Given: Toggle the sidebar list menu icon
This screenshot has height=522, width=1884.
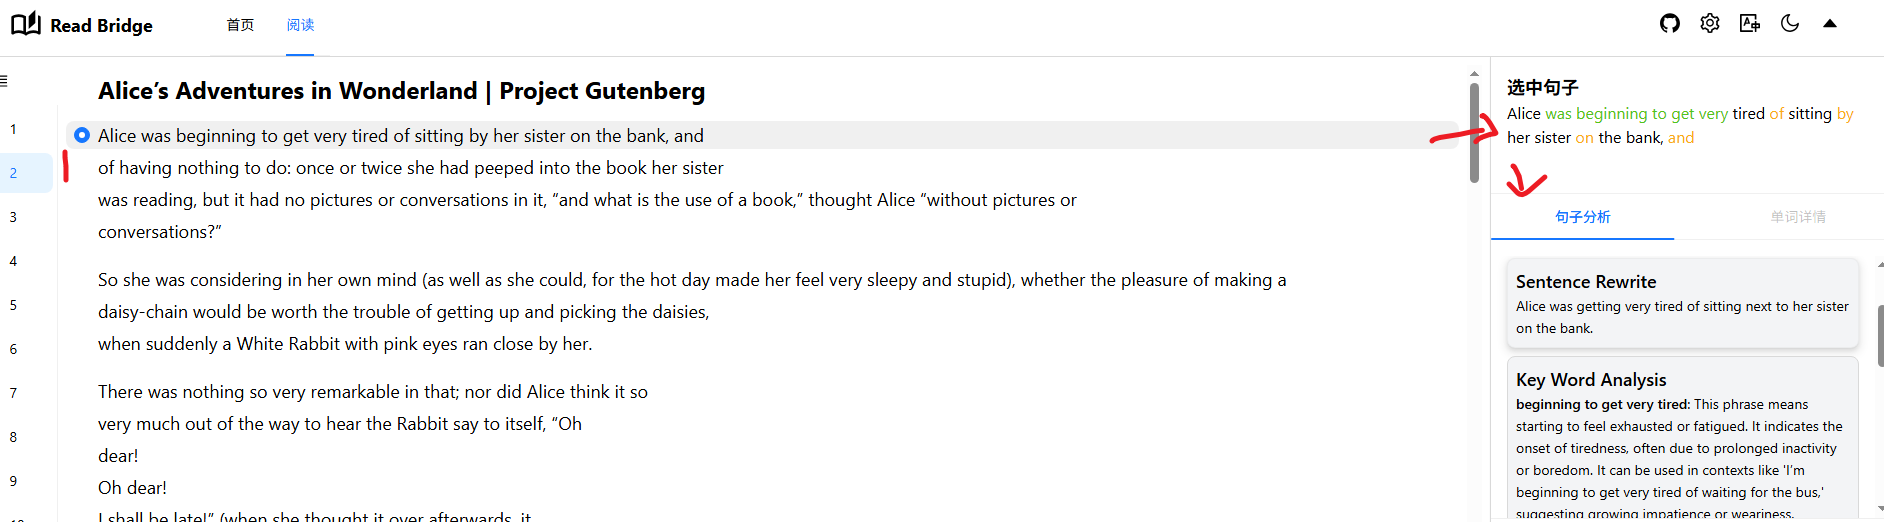Looking at the screenshot, I should 5,81.
